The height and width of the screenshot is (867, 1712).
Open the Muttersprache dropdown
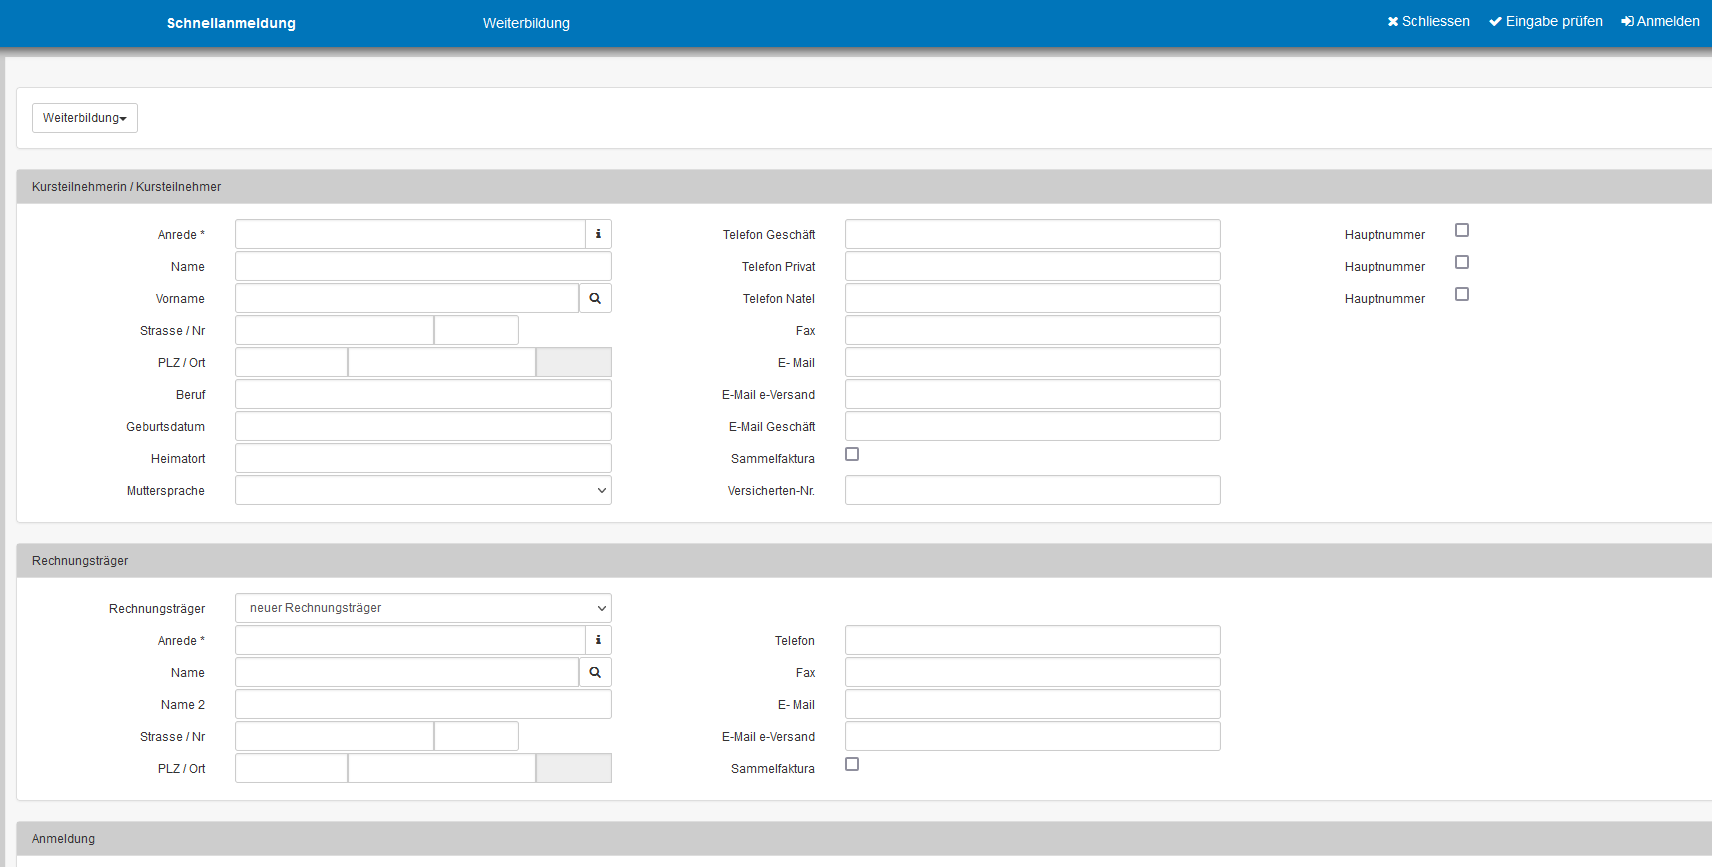click(x=423, y=490)
